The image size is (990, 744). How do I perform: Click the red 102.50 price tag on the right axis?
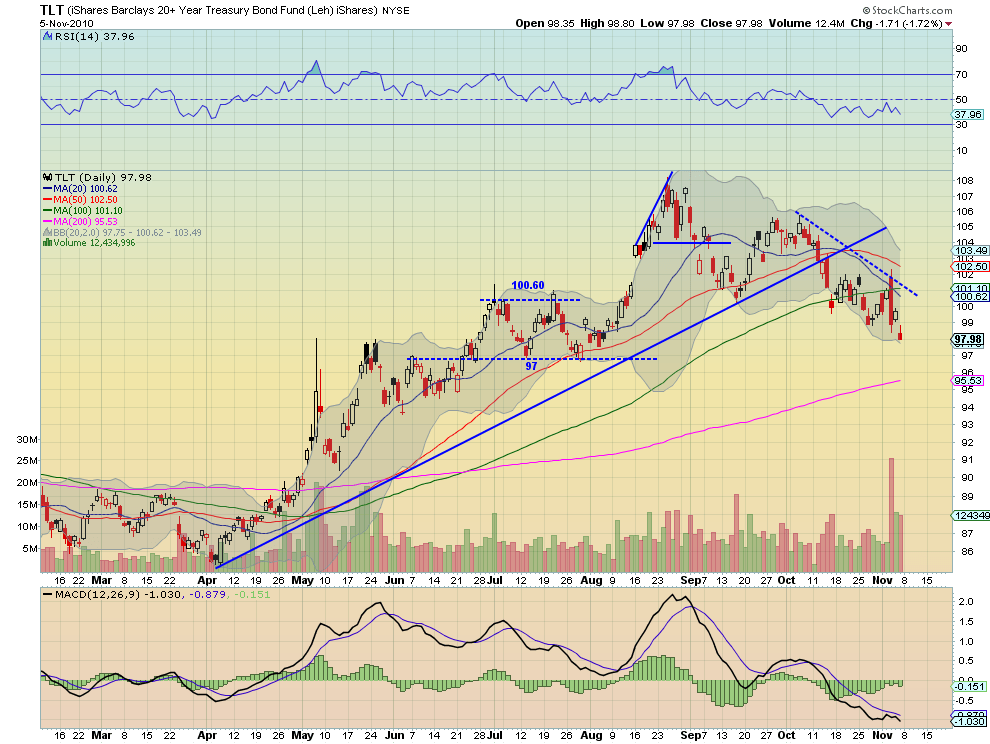(970, 267)
